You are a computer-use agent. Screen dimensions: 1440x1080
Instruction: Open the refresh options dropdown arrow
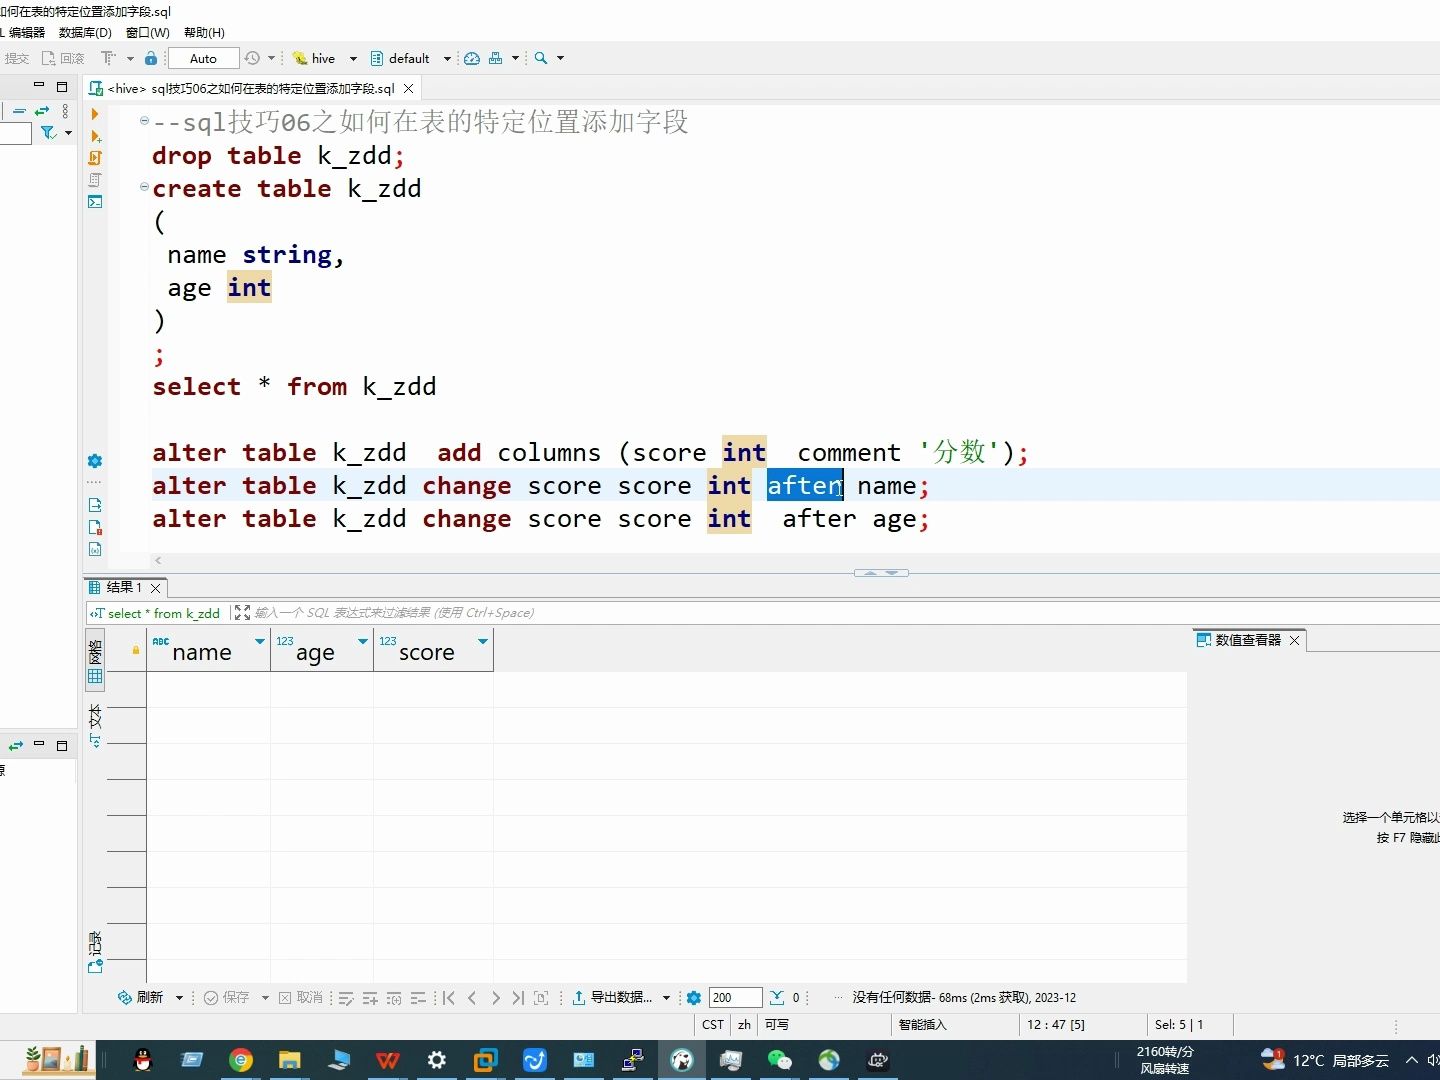179,998
